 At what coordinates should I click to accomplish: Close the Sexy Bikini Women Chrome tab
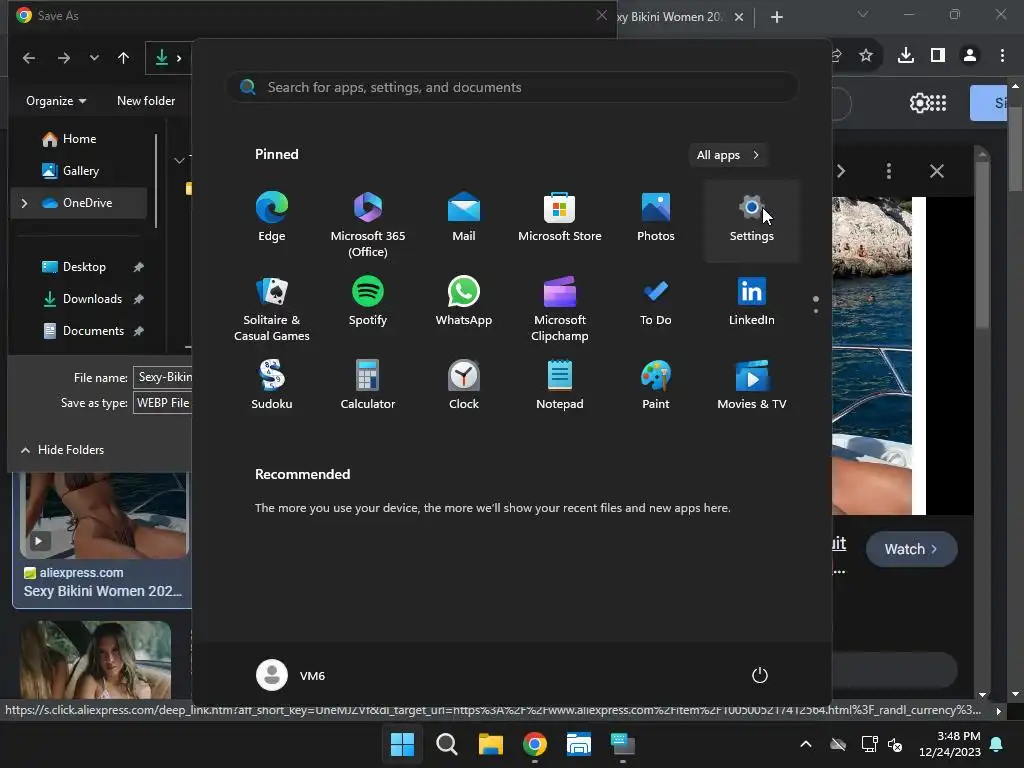point(739,17)
